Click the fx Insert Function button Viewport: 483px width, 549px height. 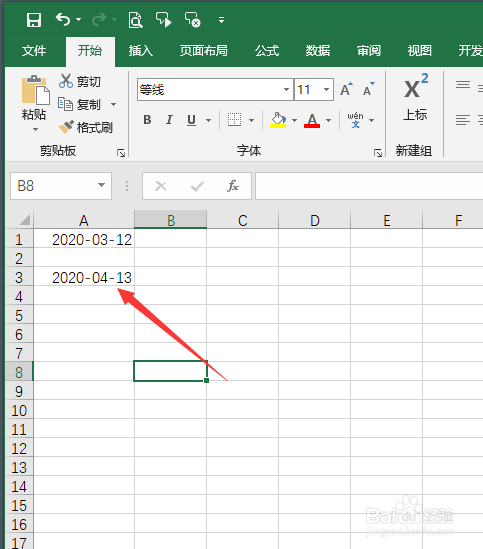click(233, 186)
